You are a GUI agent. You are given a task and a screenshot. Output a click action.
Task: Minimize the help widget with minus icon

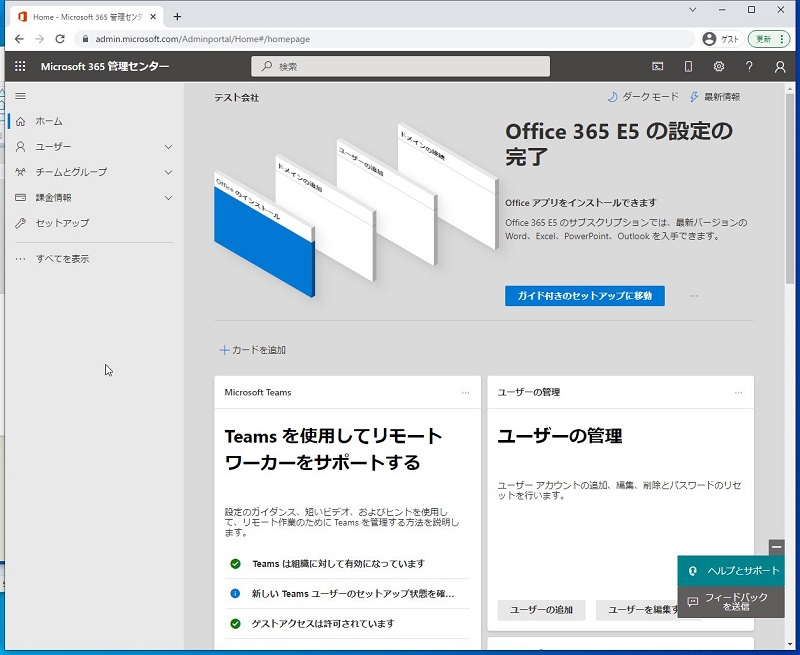pyautogui.click(x=777, y=547)
